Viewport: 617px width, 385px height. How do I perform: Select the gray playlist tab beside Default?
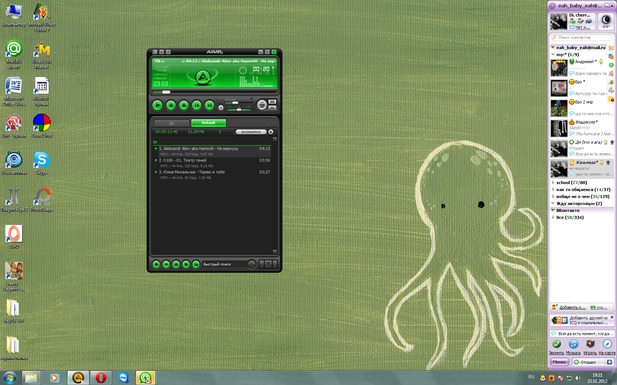(171, 123)
